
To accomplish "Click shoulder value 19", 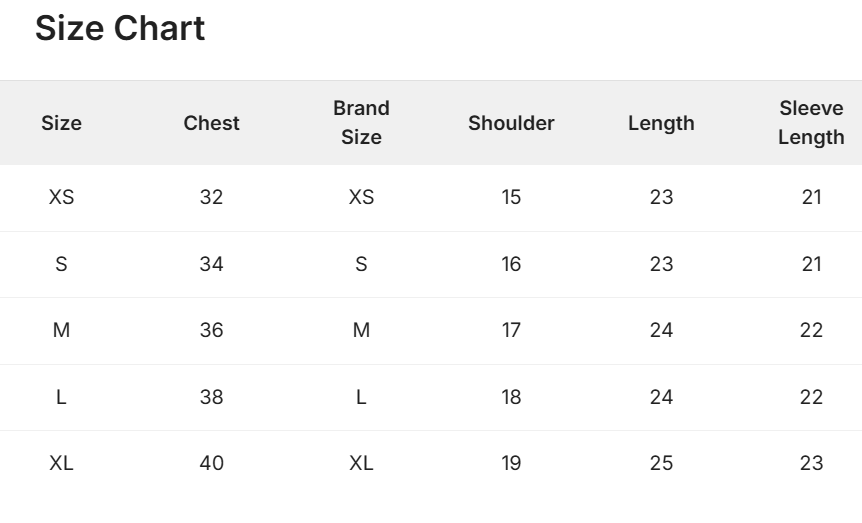I will pos(511,463).
